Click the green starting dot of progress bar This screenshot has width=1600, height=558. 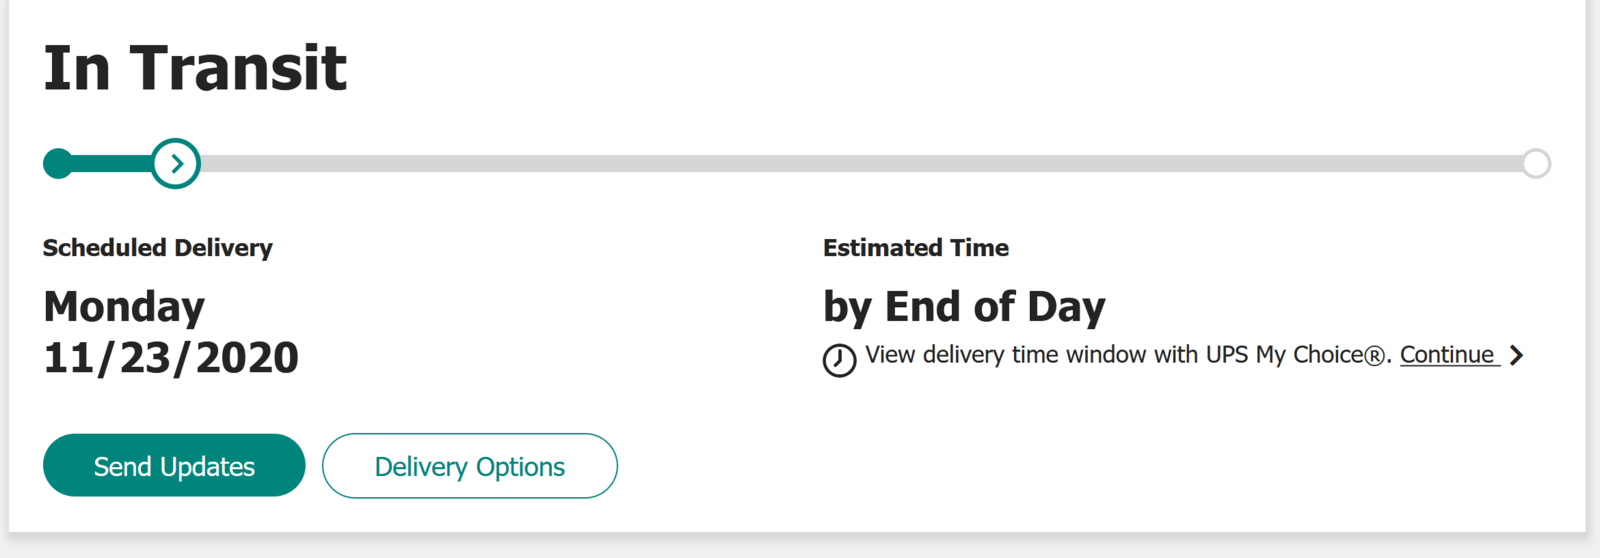tap(59, 163)
